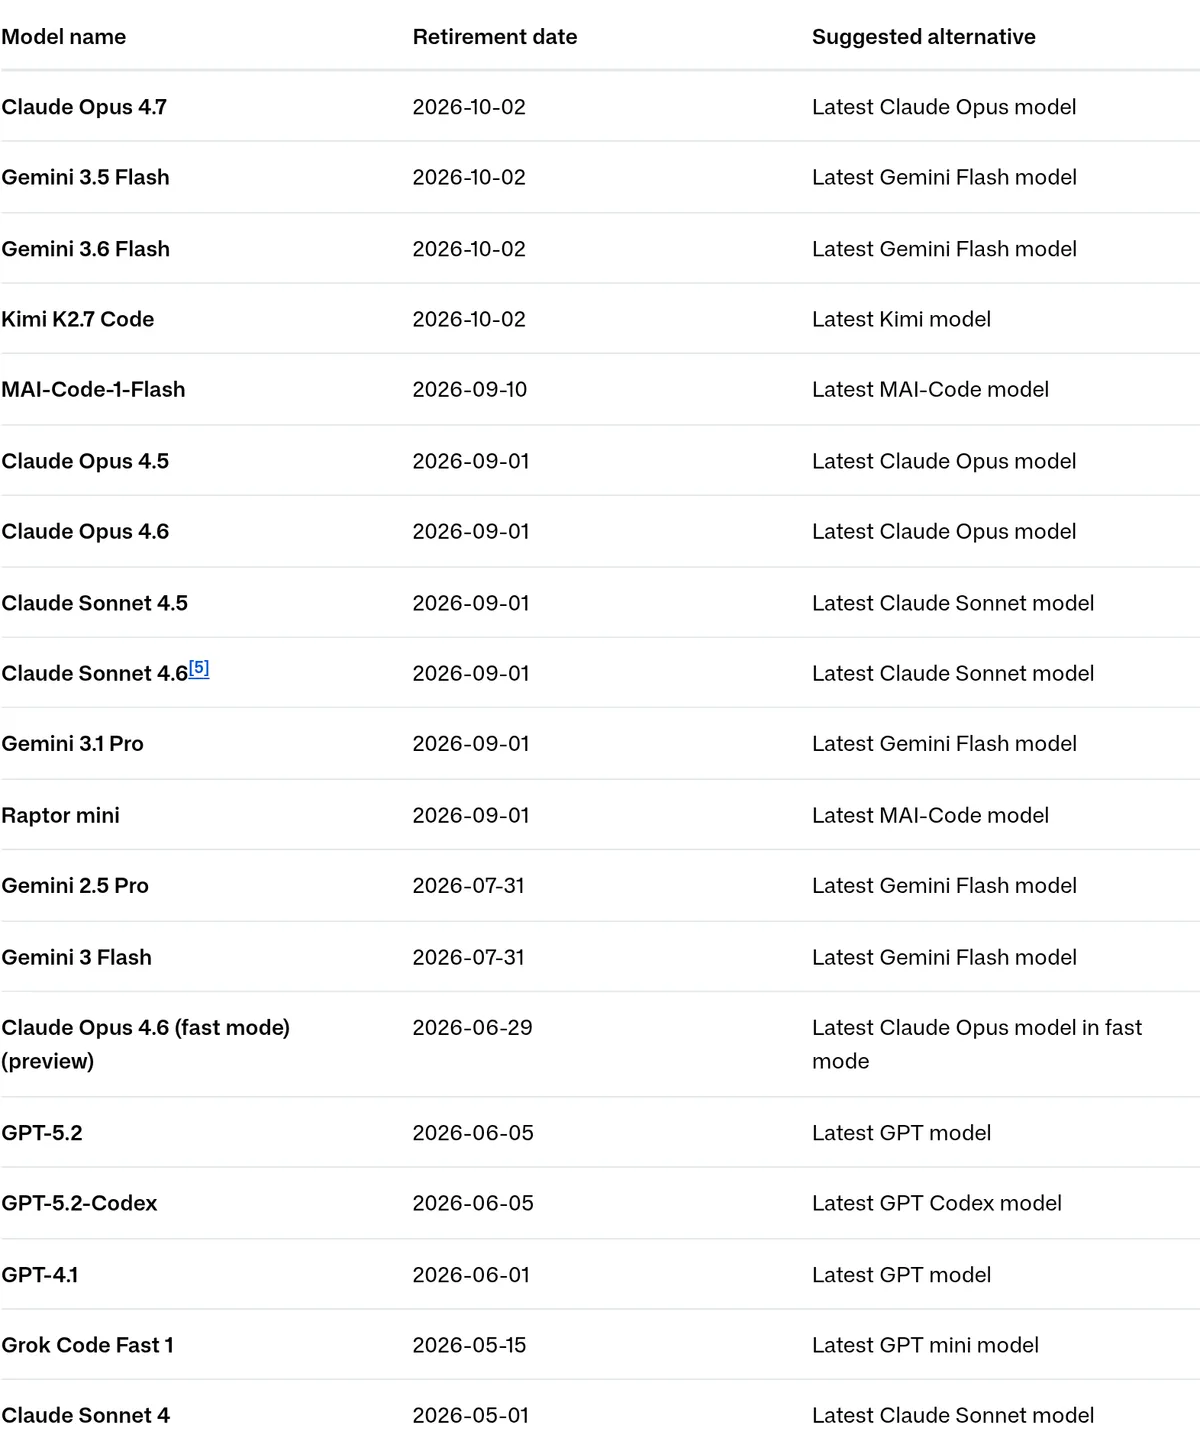Click suggested alternative for Gemini 3.5 Flash

[945, 177]
